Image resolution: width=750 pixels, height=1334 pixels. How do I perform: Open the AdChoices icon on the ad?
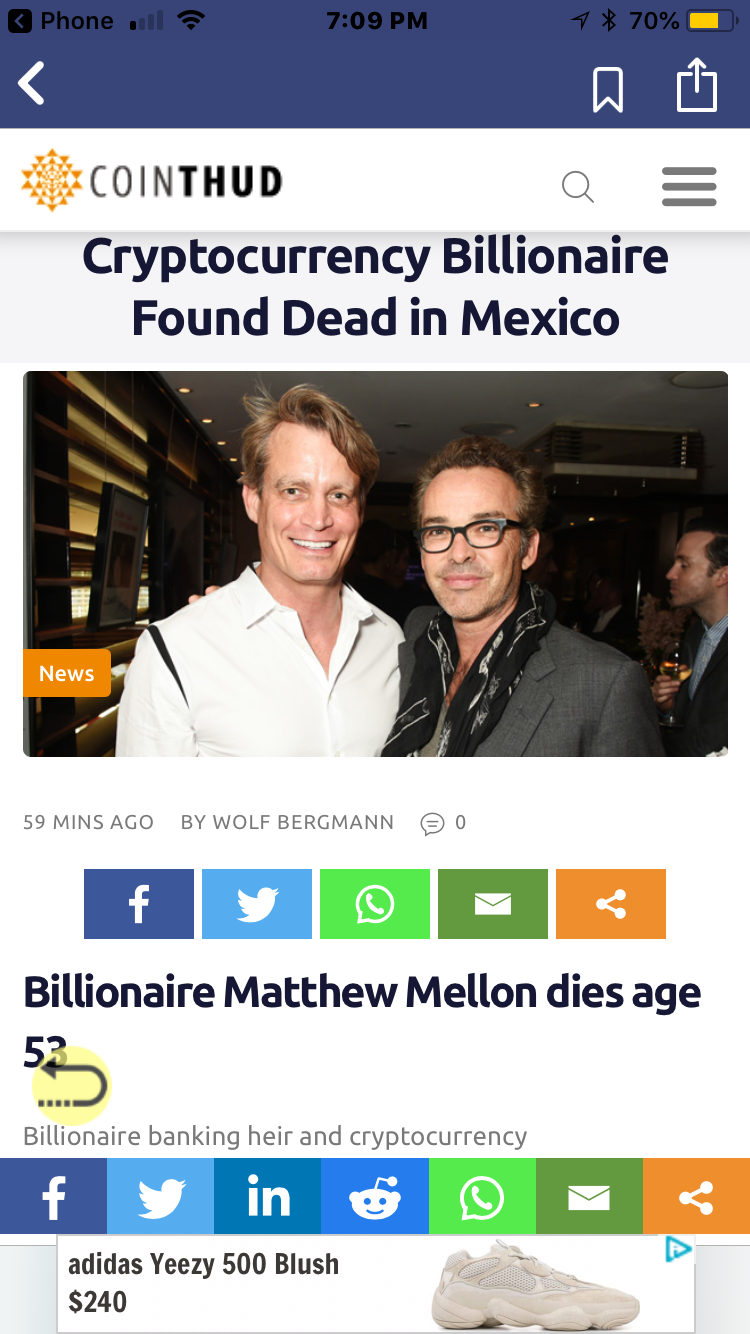679,1249
